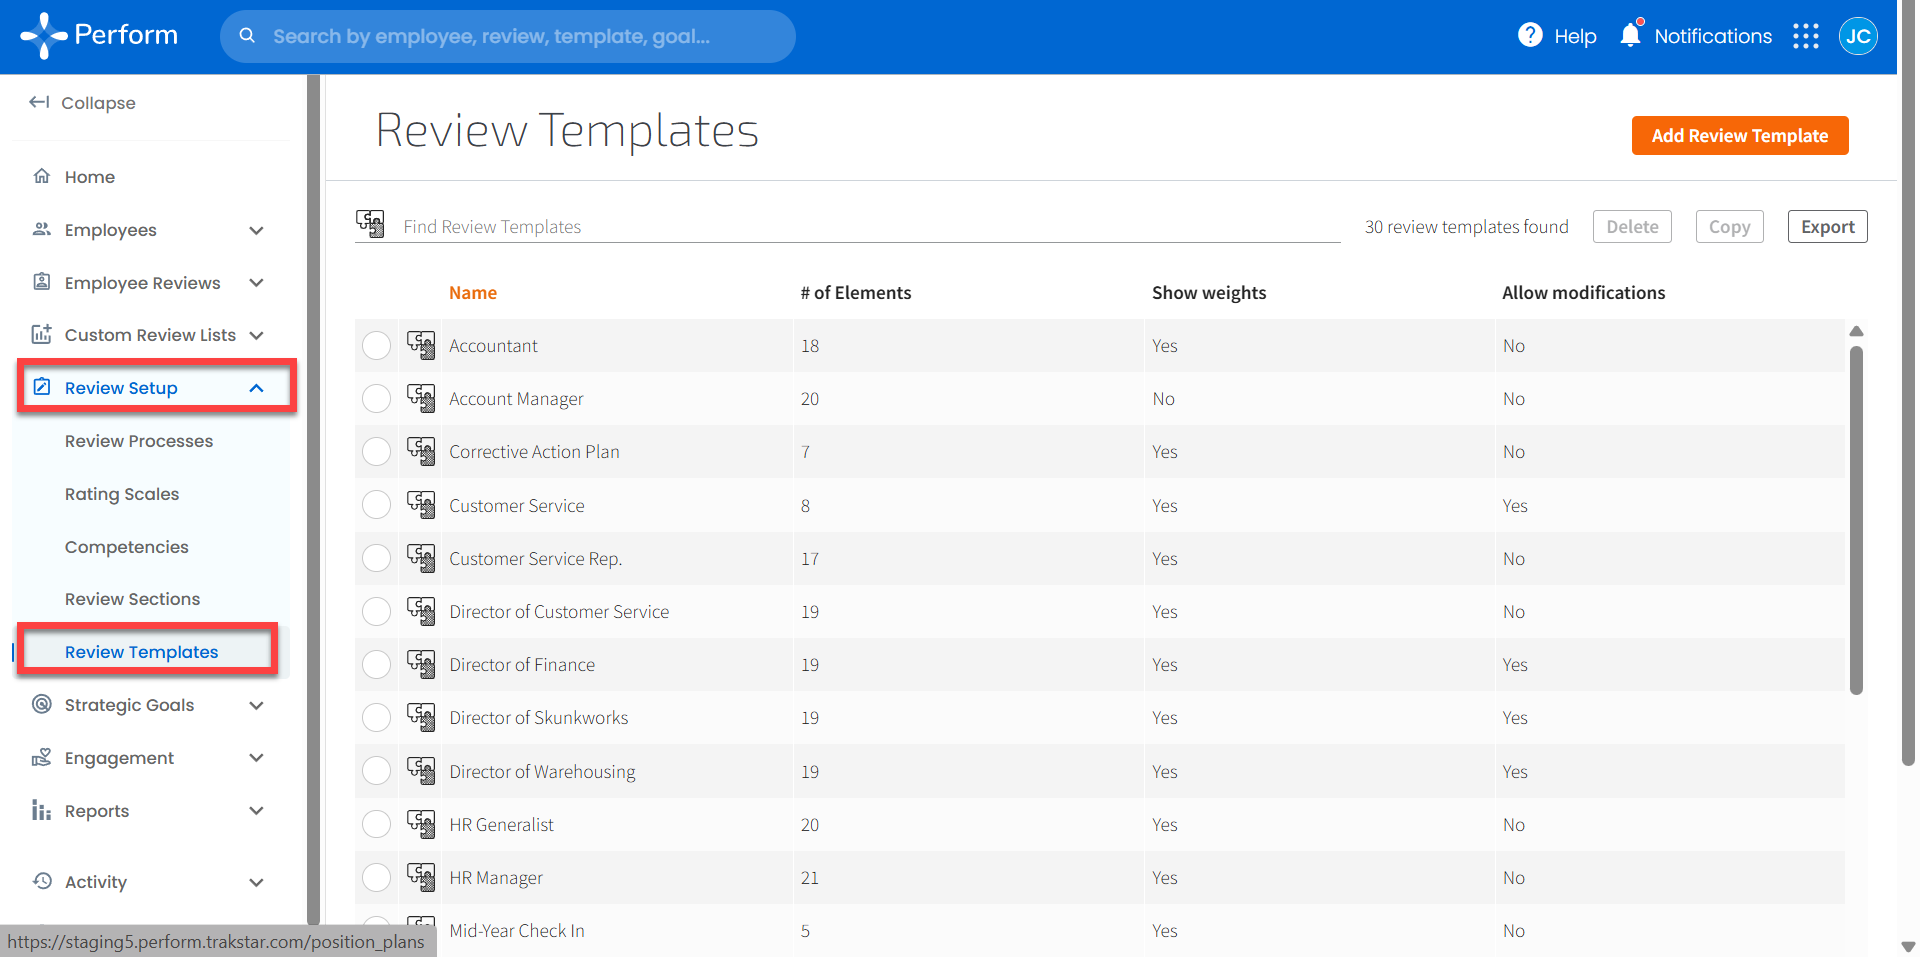
Task: Open the Notifications bell icon
Action: point(1630,35)
